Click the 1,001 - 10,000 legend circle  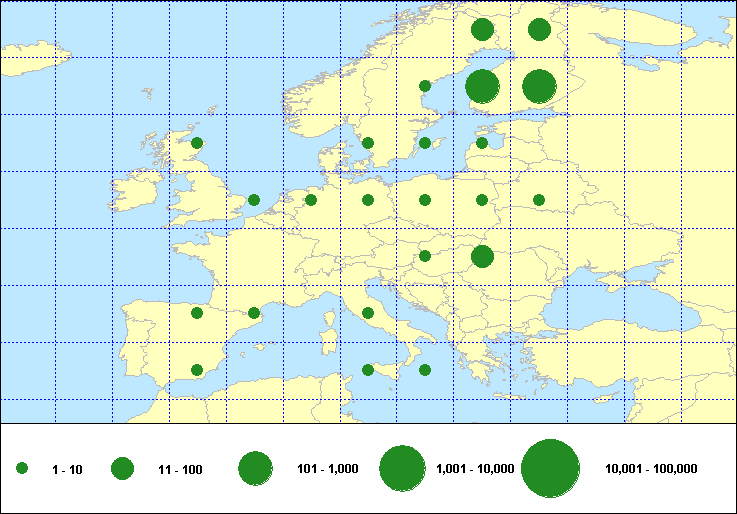point(403,468)
